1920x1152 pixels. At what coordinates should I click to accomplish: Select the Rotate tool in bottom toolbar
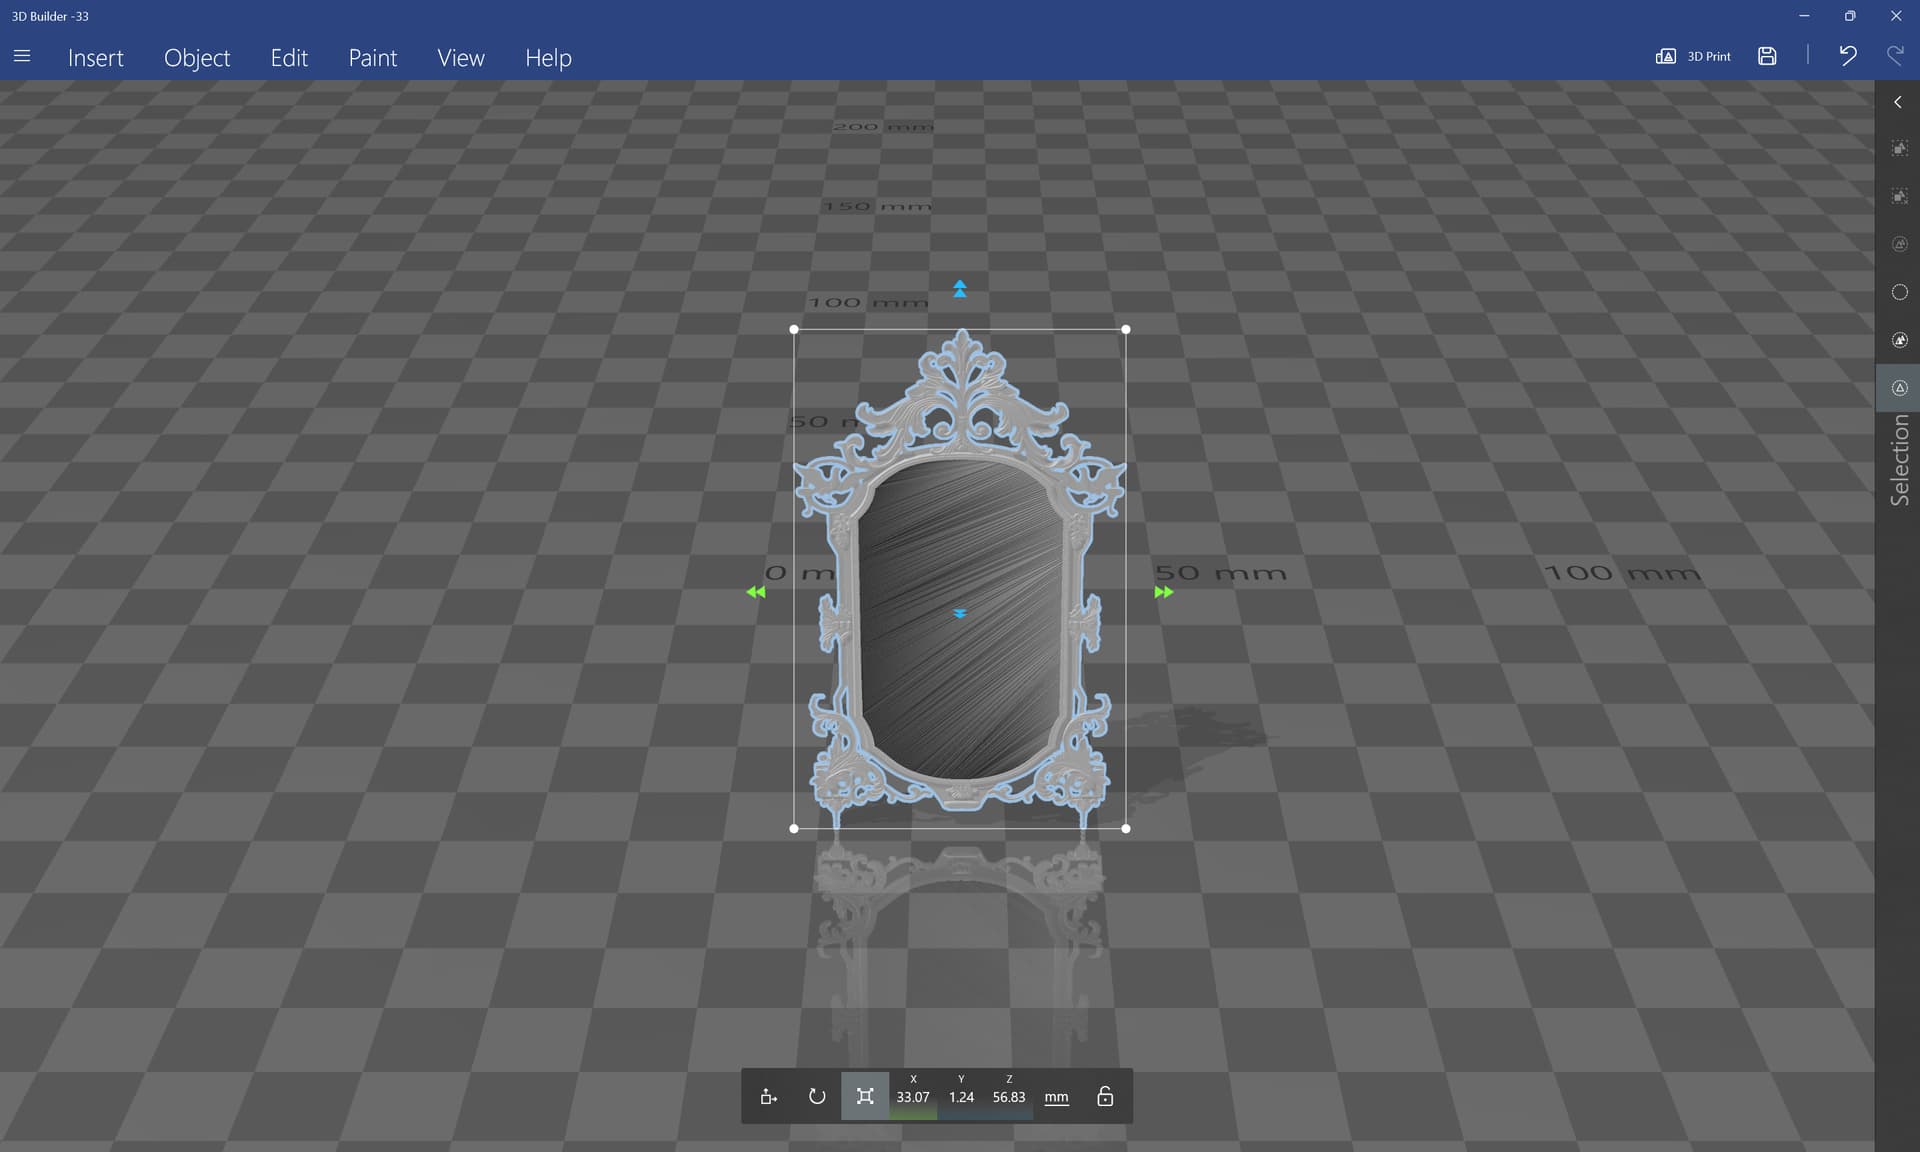817,1096
